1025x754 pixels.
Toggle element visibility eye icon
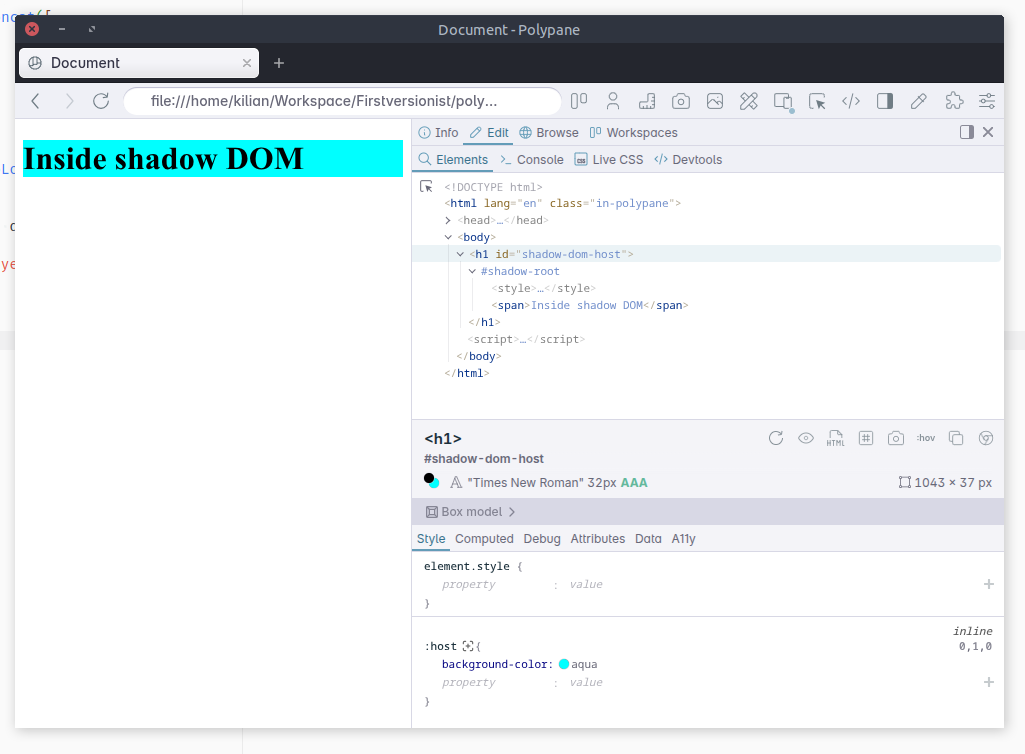click(806, 438)
